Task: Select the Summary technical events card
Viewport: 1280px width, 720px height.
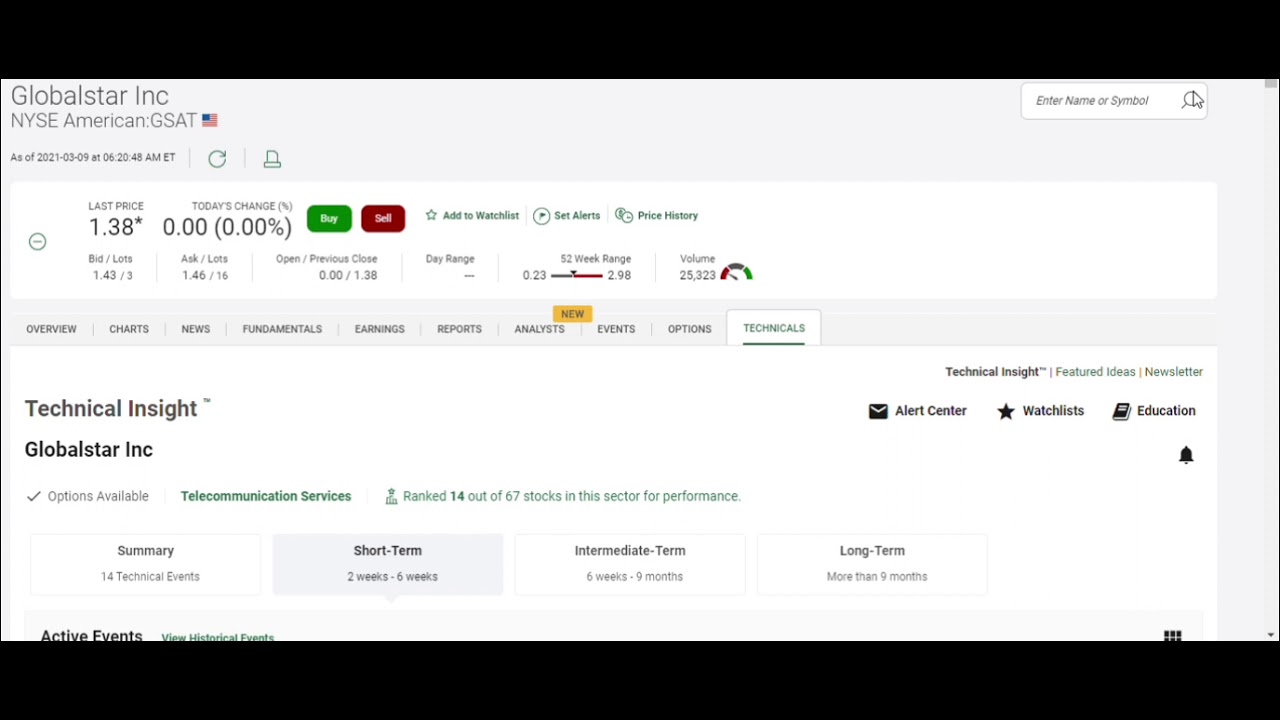Action: coord(146,564)
